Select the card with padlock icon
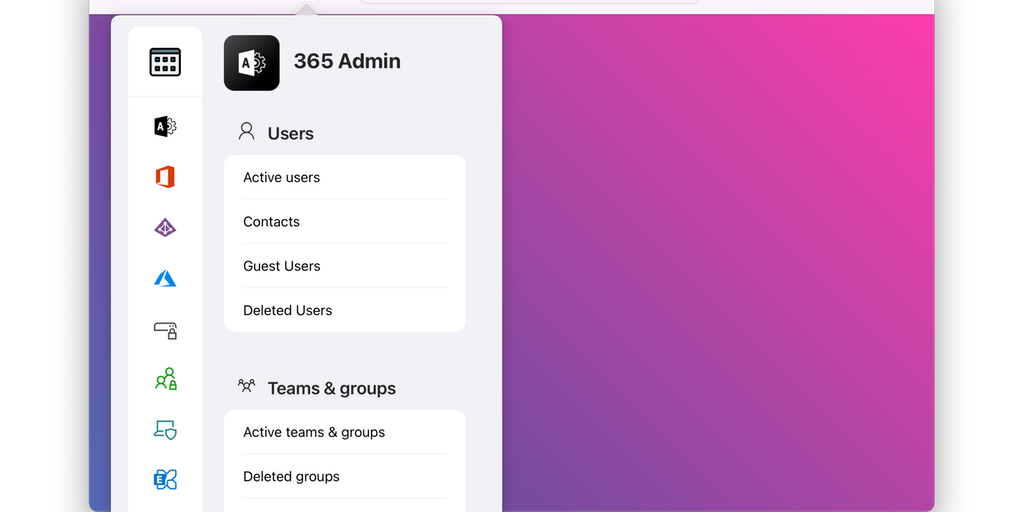Image resolution: width=1024 pixels, height=512 pixels. coord(165,329)
